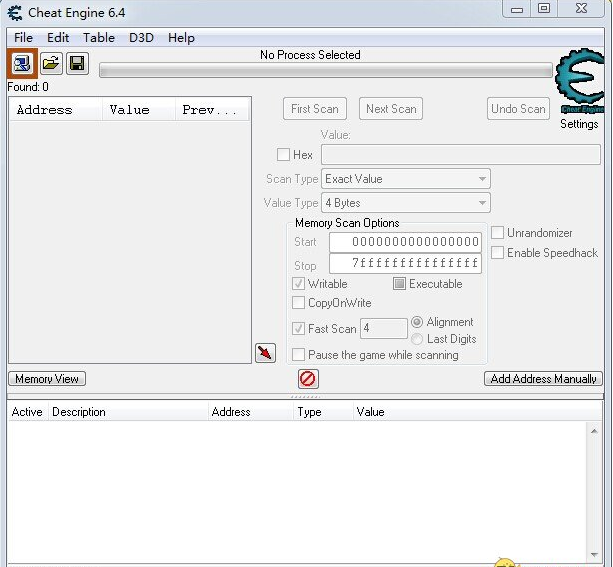This screenshot has height=567, width=613.
Task: Select the Last Digits radio button
Action: click(x=417, y=339)
